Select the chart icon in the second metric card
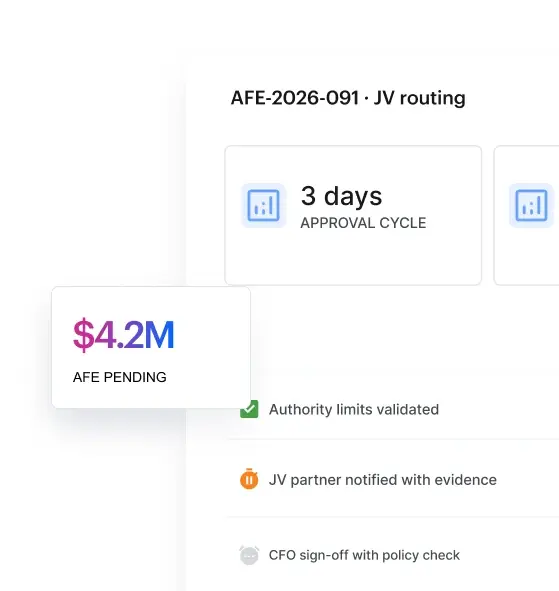The width and height of the screenshot is (559, 591). [531, 205]
